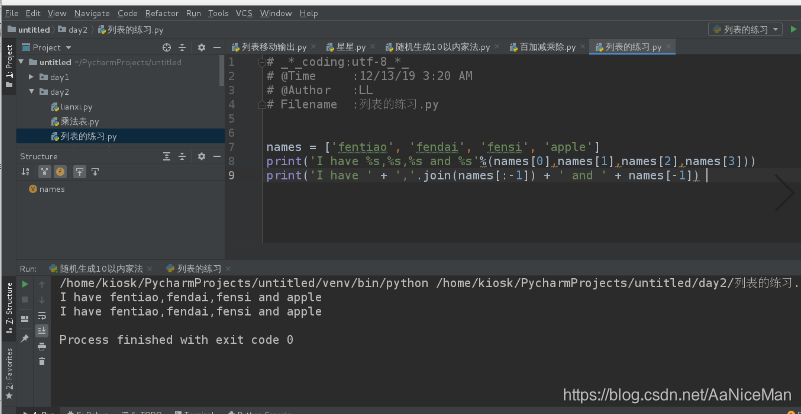Toggle Autoscroll from Source in Structure
The image size is (801, 414).
pyautogui.click(x=95, y=172)
